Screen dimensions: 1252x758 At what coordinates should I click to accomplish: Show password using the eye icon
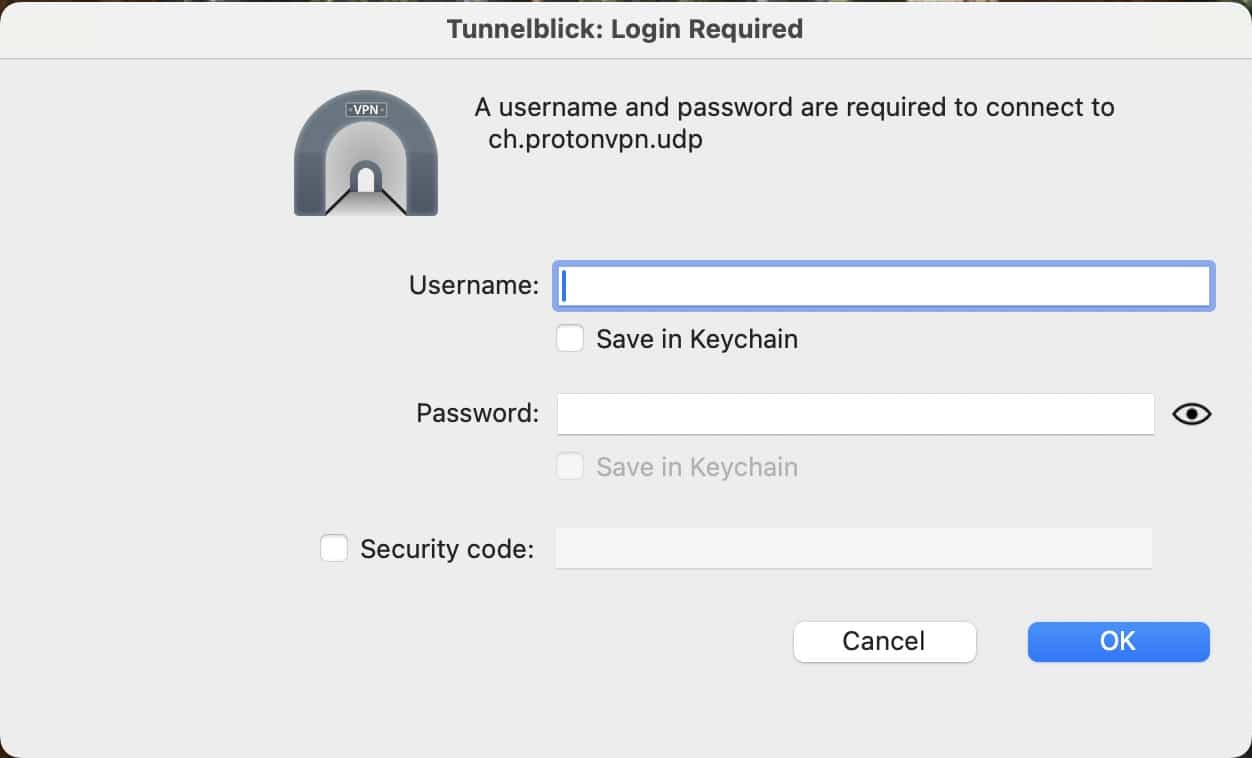1191,414
